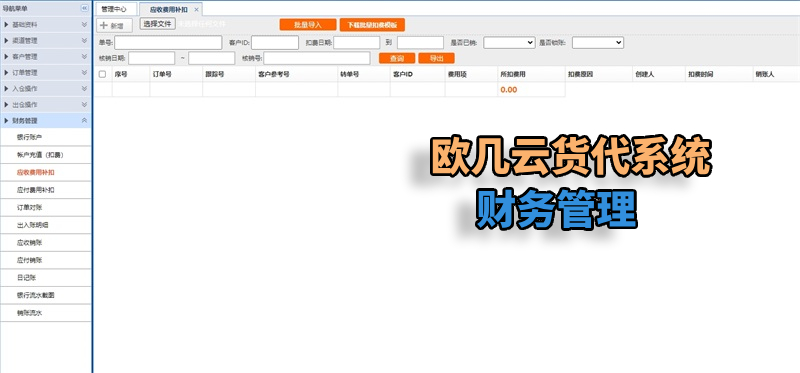The width and height of the screenshot is (800, 373).
Task: Click the 核销日期 start date field
Action: (152, 58)
